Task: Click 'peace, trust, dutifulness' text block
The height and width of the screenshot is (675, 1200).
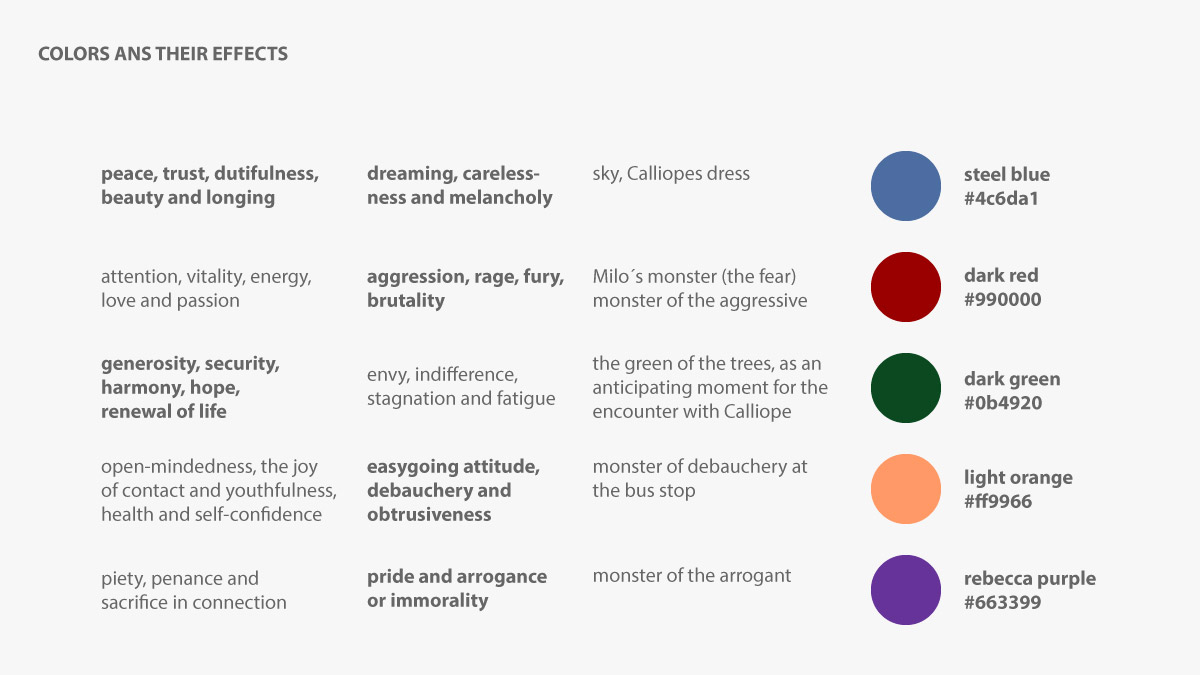Action: 210,185
